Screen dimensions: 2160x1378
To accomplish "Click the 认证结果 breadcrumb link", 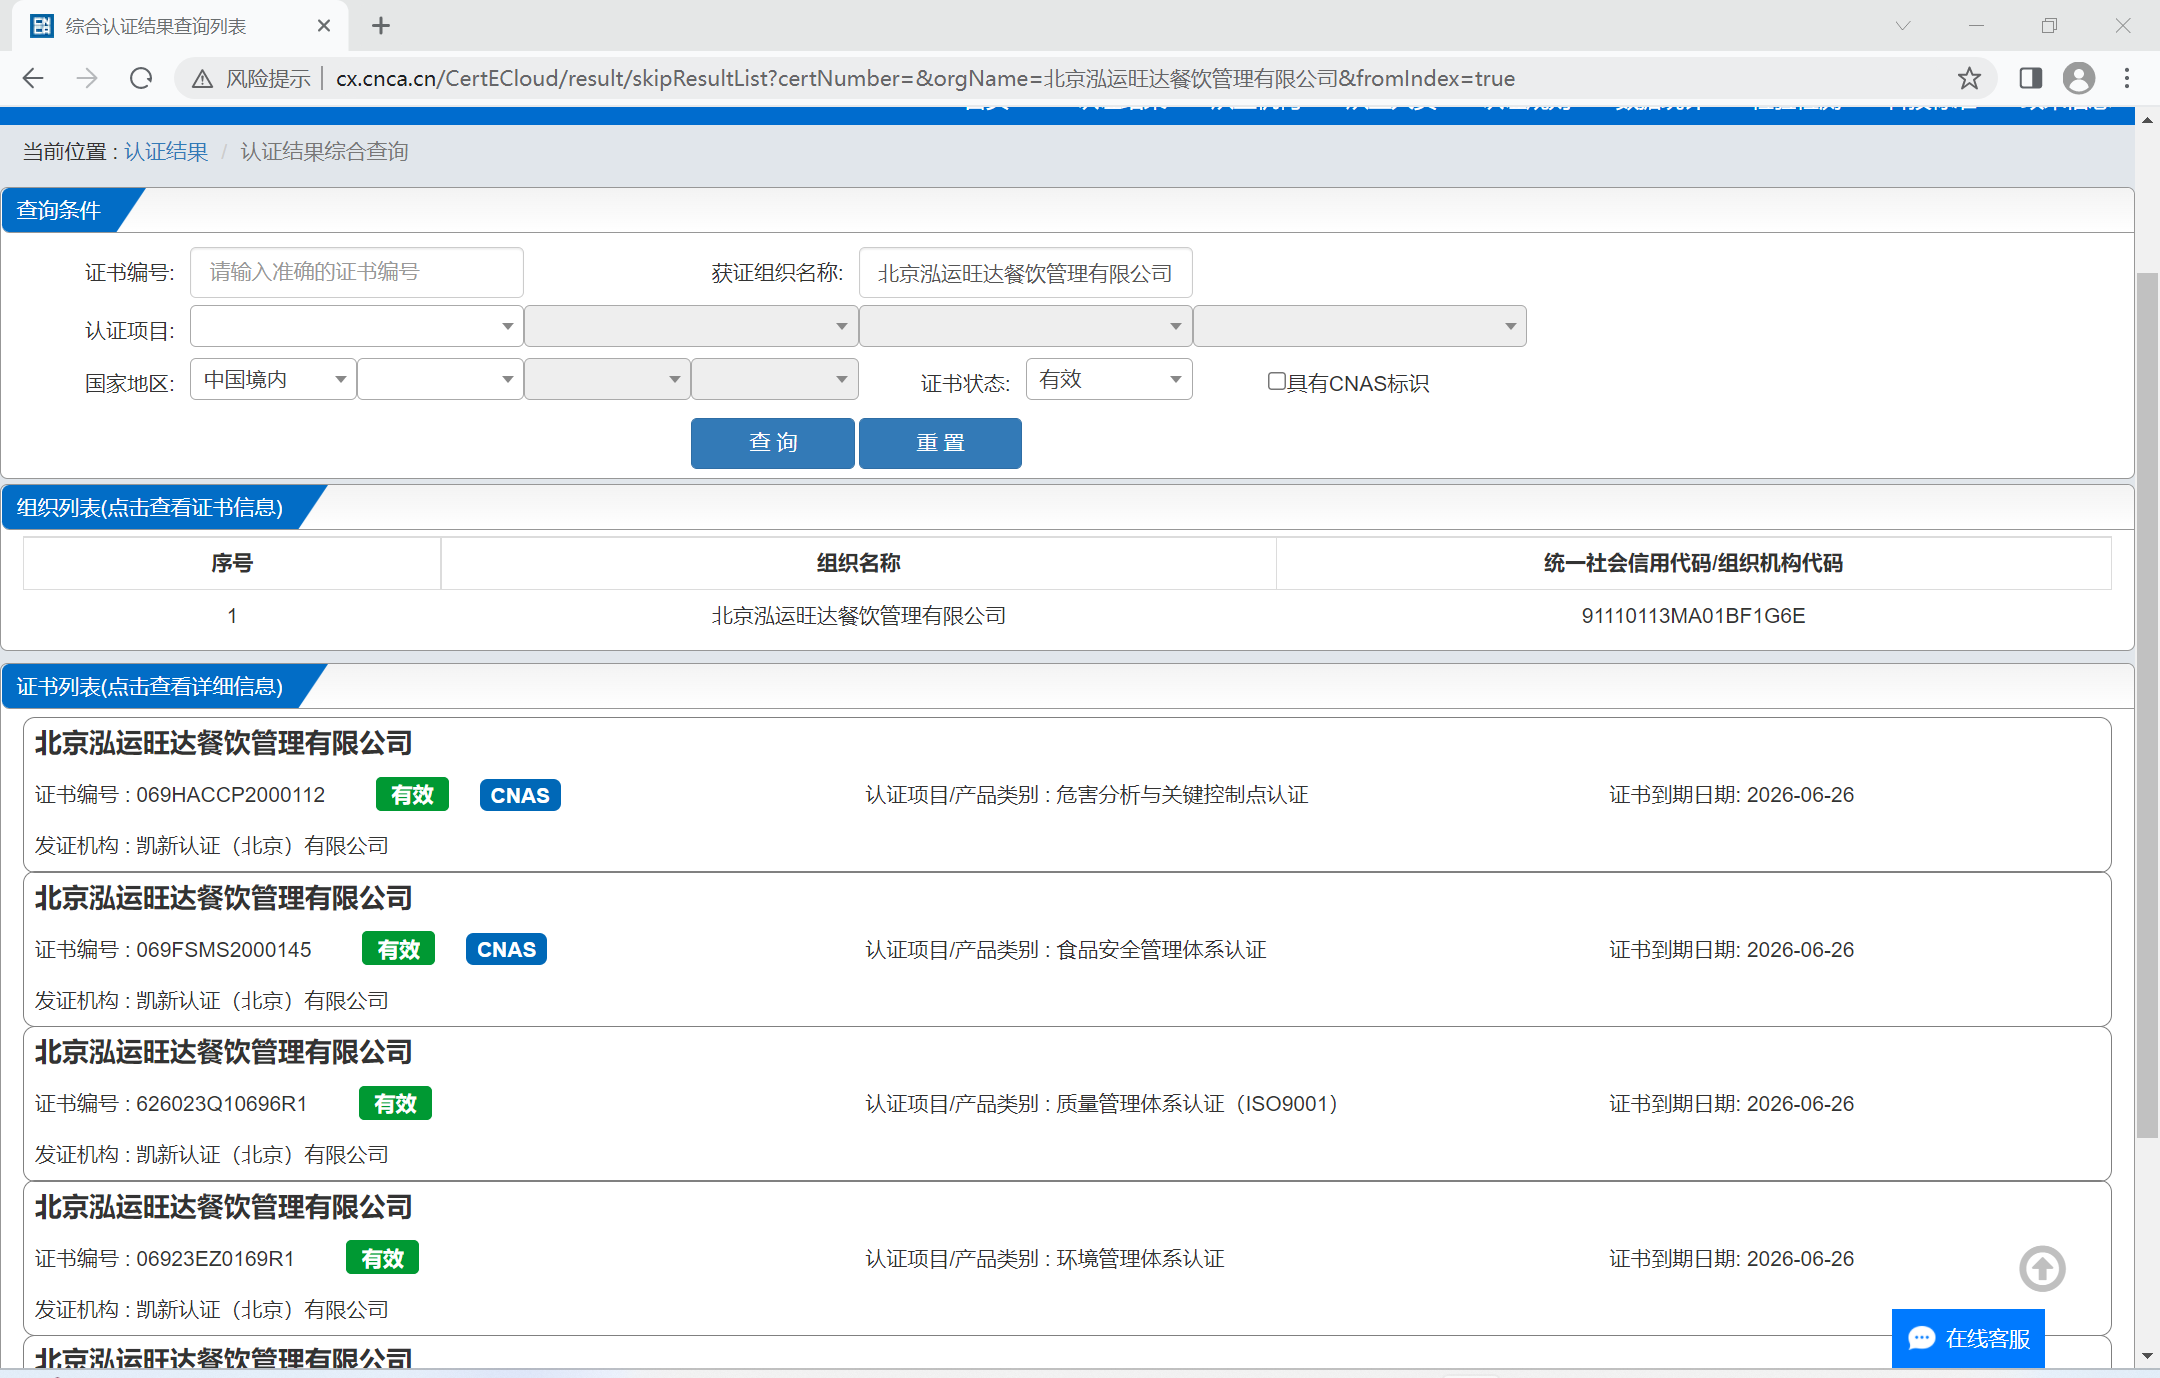I will click(x=166, y=152).
